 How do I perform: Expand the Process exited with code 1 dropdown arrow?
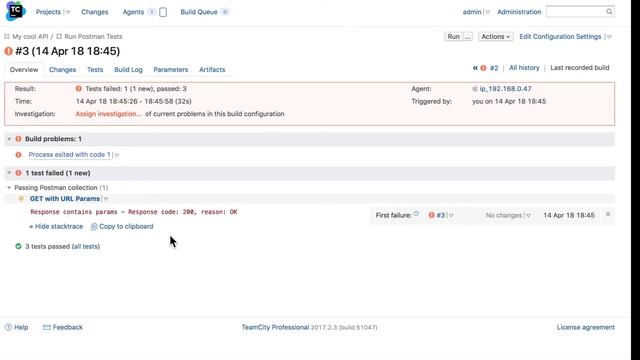tap(117, 155)
